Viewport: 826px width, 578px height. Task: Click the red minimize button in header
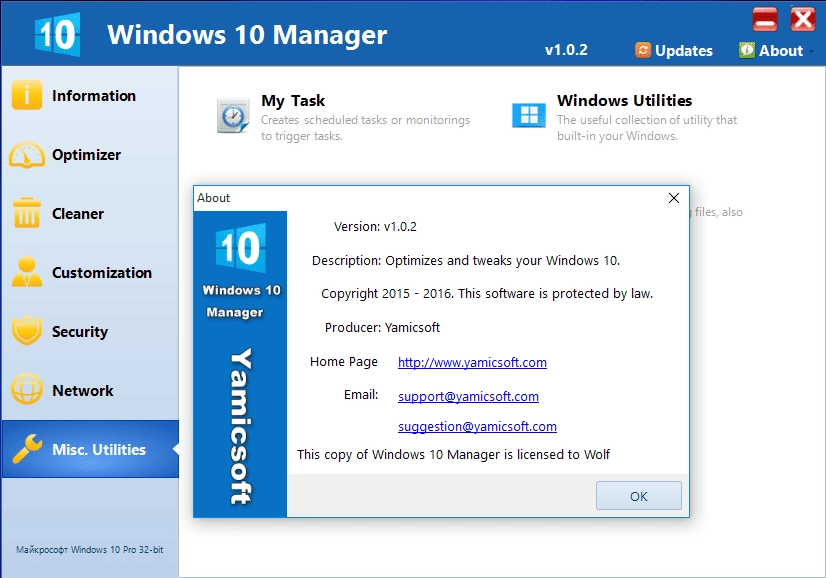[764, 19]
